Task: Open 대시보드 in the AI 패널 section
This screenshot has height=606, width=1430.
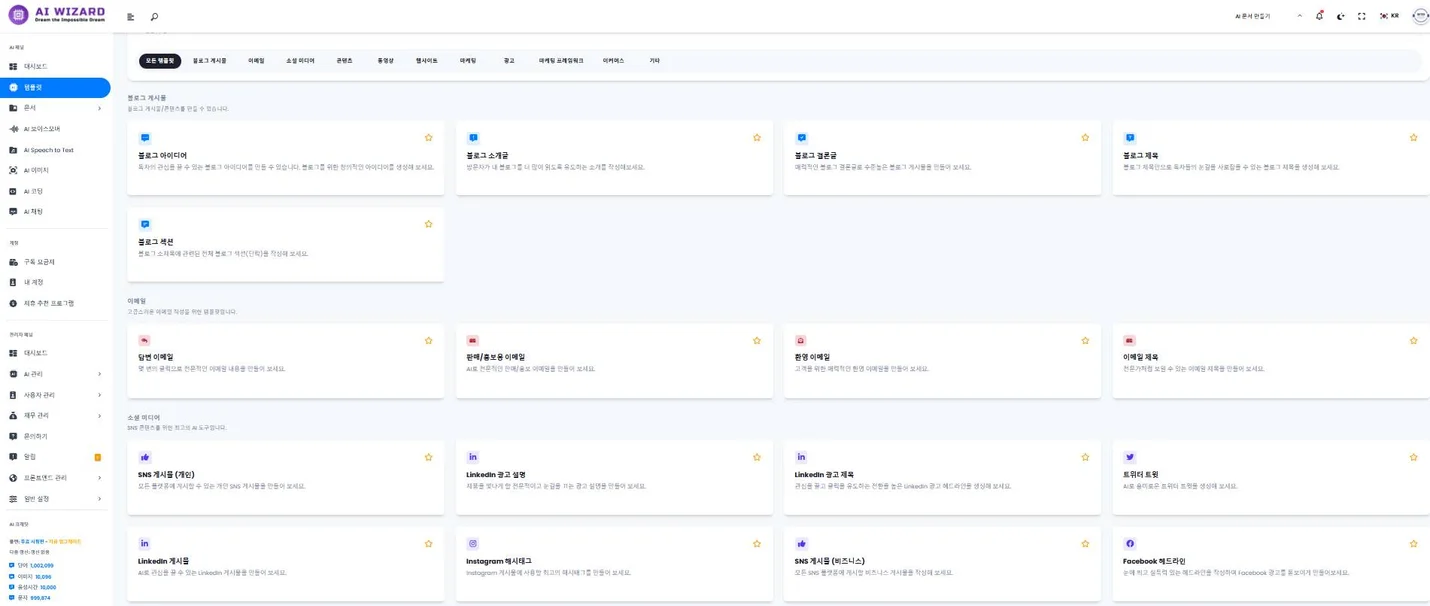Action: click(x=55, y=66)
